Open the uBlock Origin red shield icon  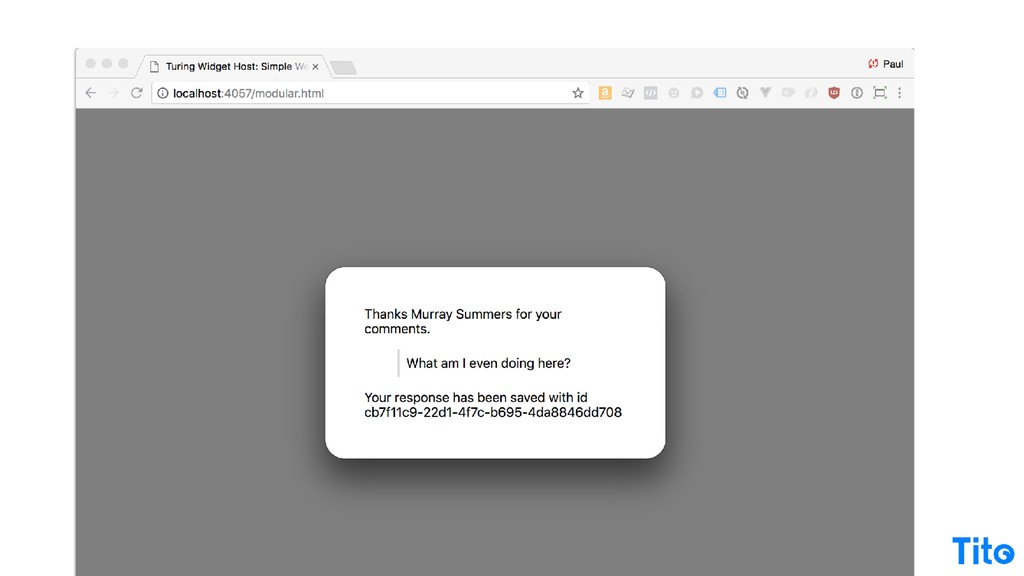[x=834, y=93]
